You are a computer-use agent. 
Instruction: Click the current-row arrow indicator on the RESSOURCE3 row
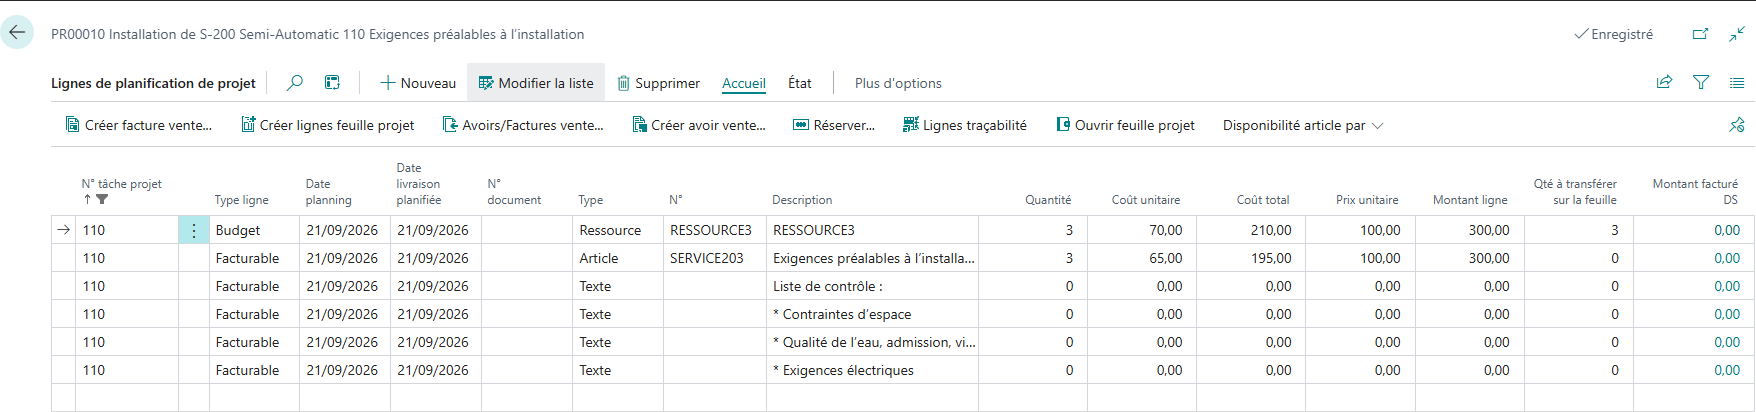click(64, 230)
